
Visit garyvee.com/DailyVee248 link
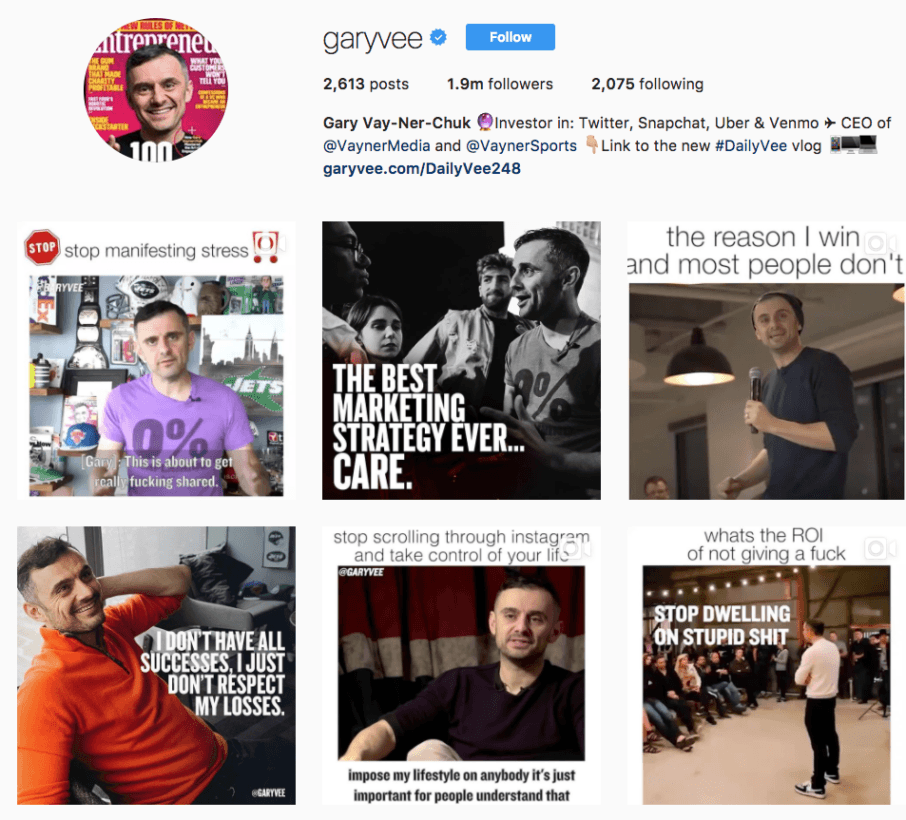tap(422, 169)
